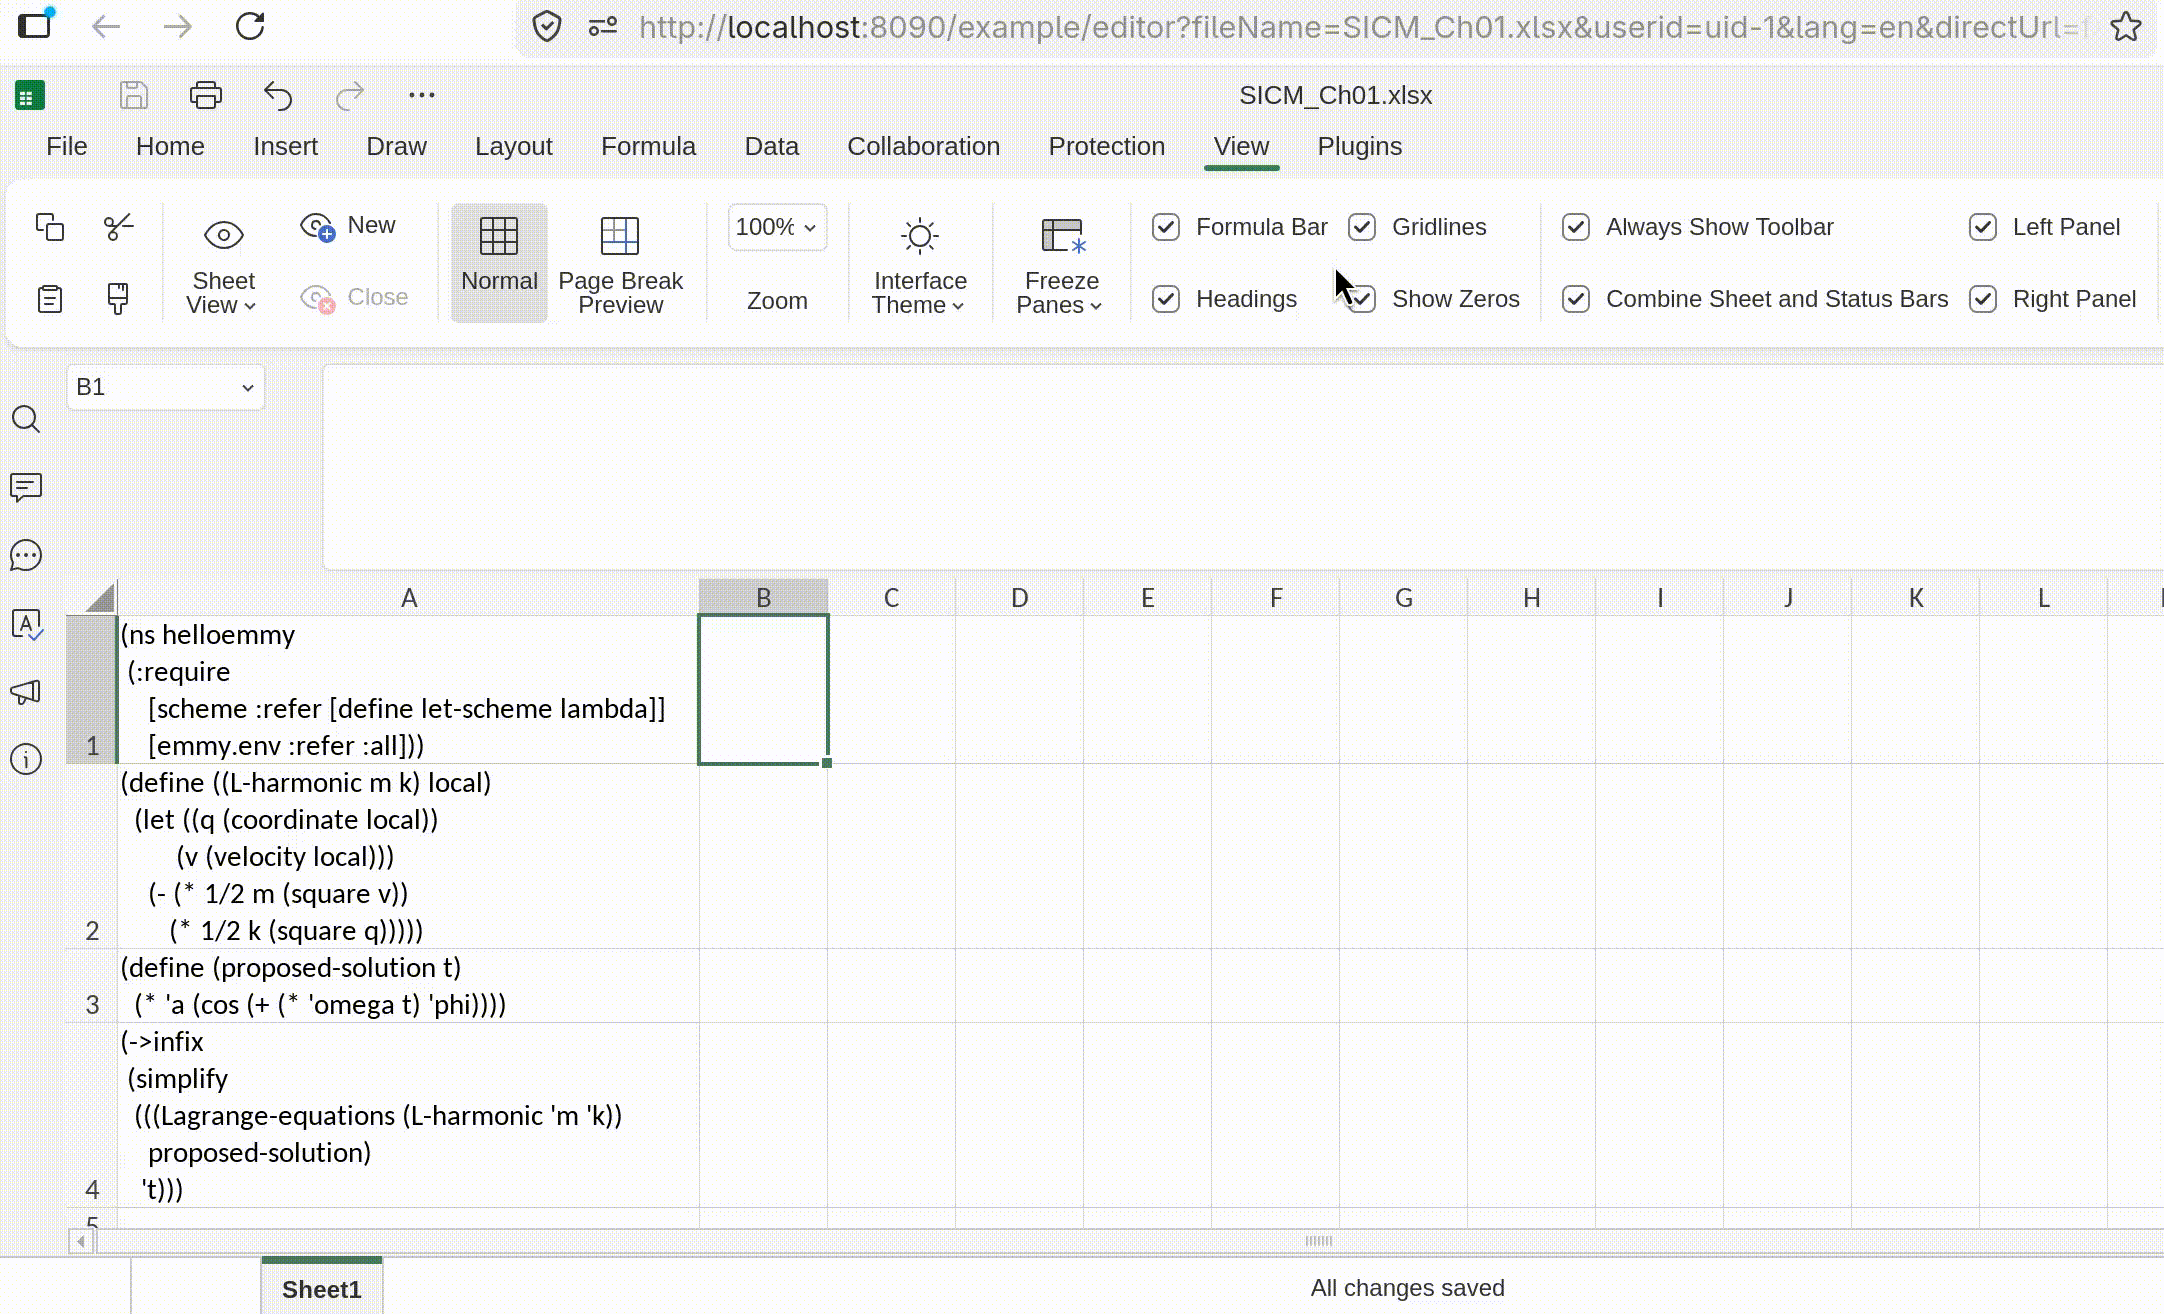This screenshot has height=1314, width=2164.
Task: Toggle the Gridlines checkbox
Action: coord(1362,227)
